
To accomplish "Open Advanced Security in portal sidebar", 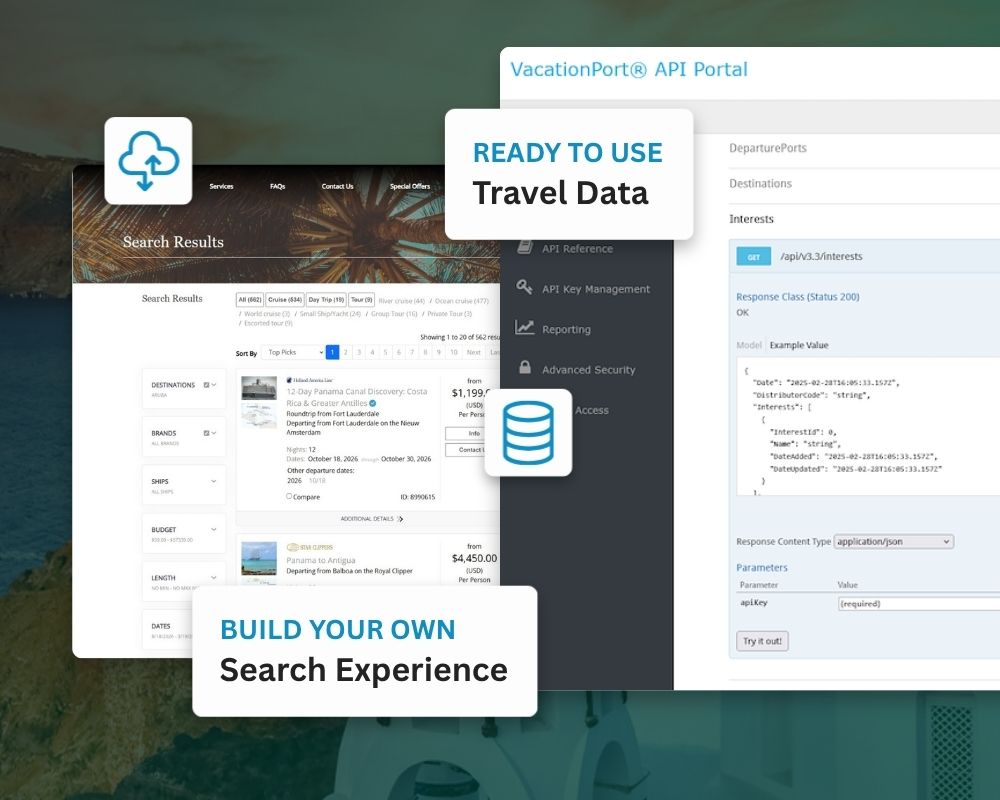I will point(589,369).
